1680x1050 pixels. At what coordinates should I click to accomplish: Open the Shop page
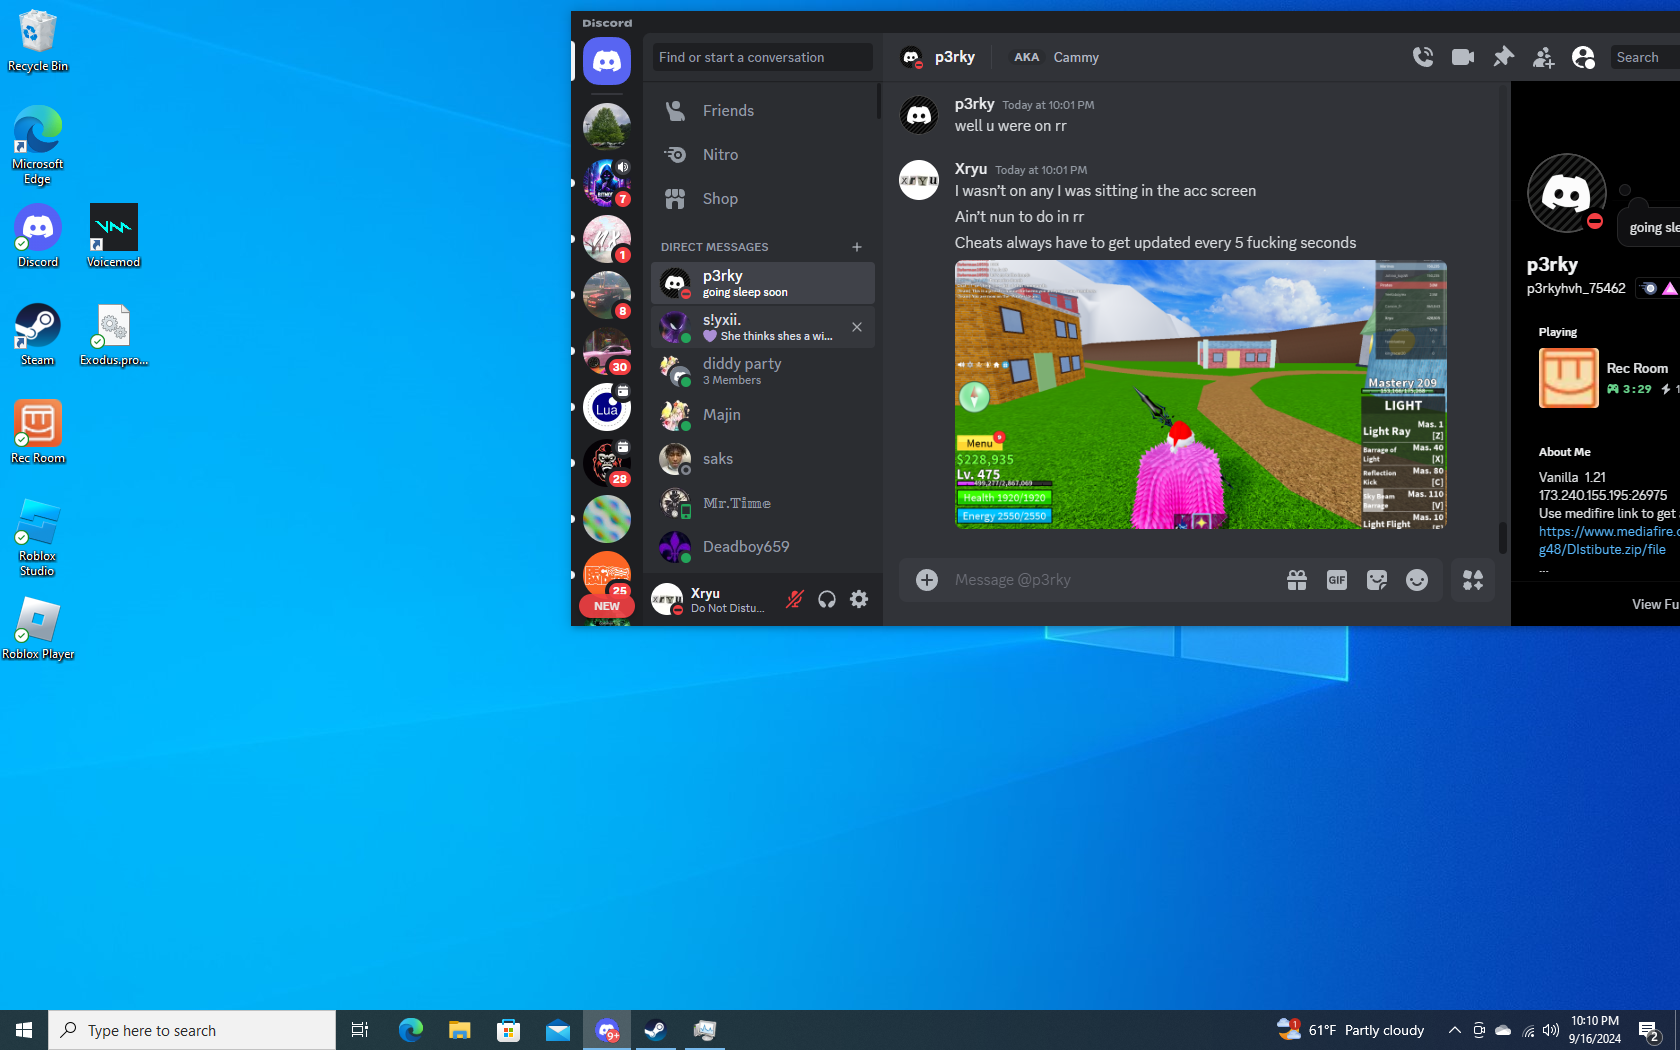click(x=763, y=199)
